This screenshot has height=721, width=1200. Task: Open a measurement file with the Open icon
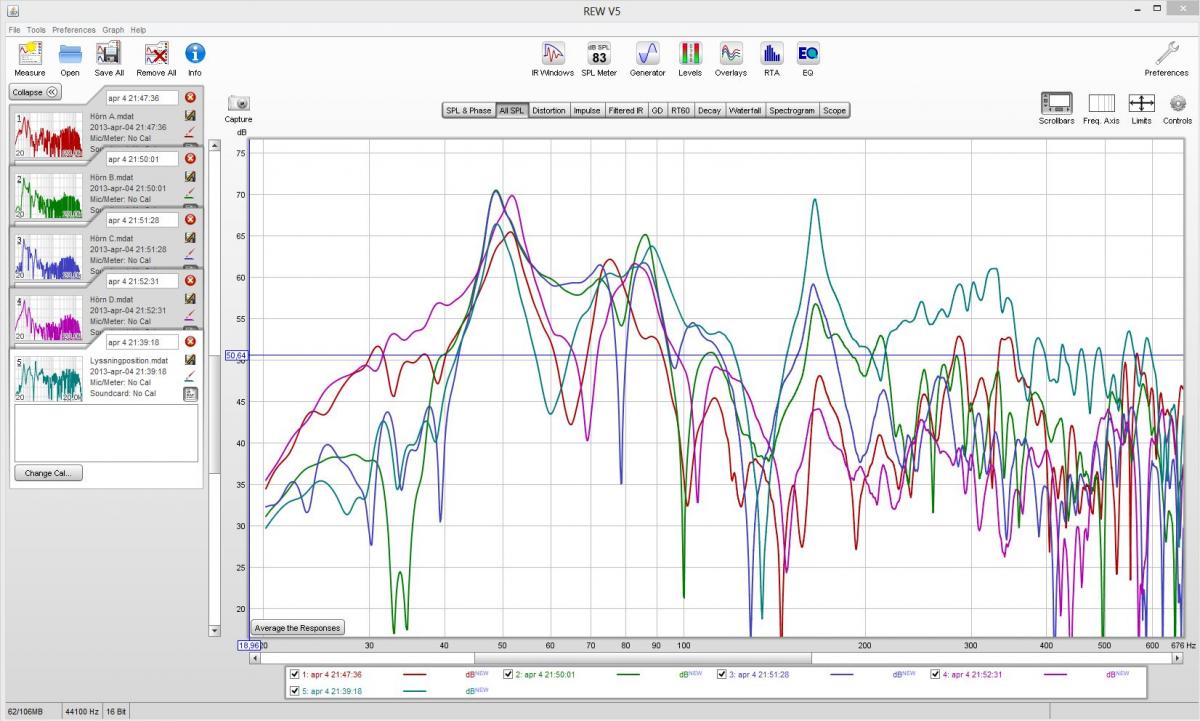(69, 54)
